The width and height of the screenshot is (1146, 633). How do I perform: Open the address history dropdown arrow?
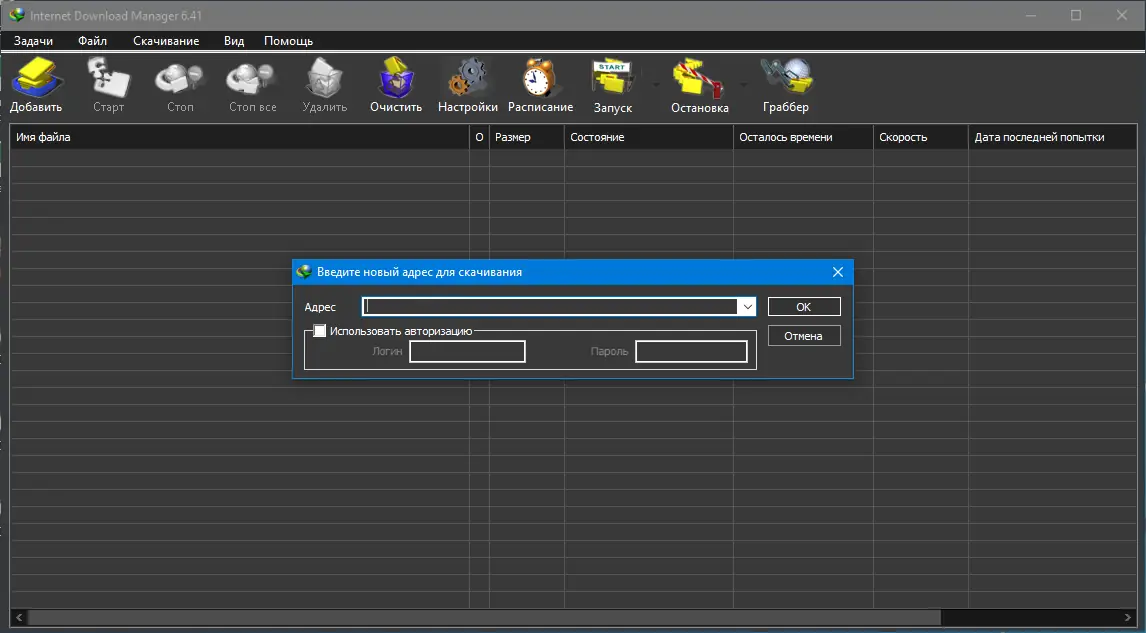pyautogui.click(x=747, y=306)
